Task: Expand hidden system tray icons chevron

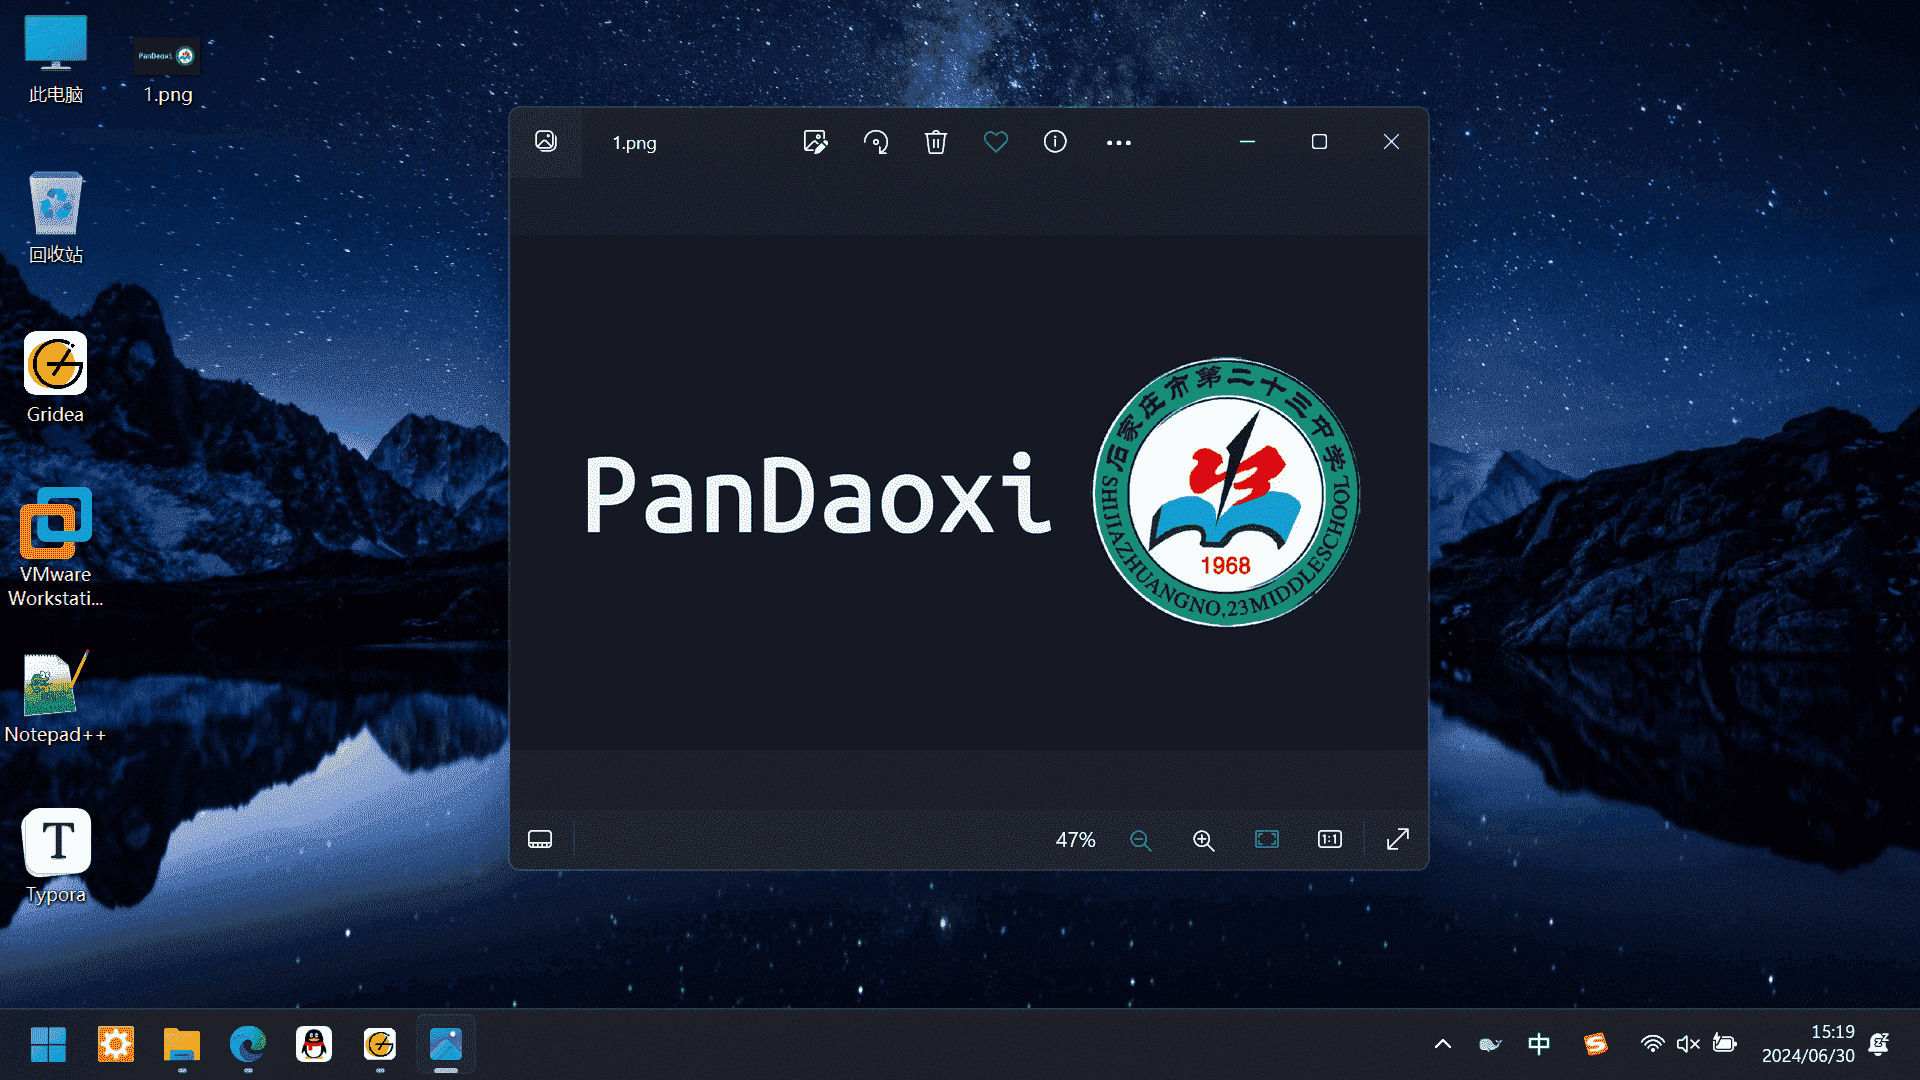Action: [x=1442, y=1044]
